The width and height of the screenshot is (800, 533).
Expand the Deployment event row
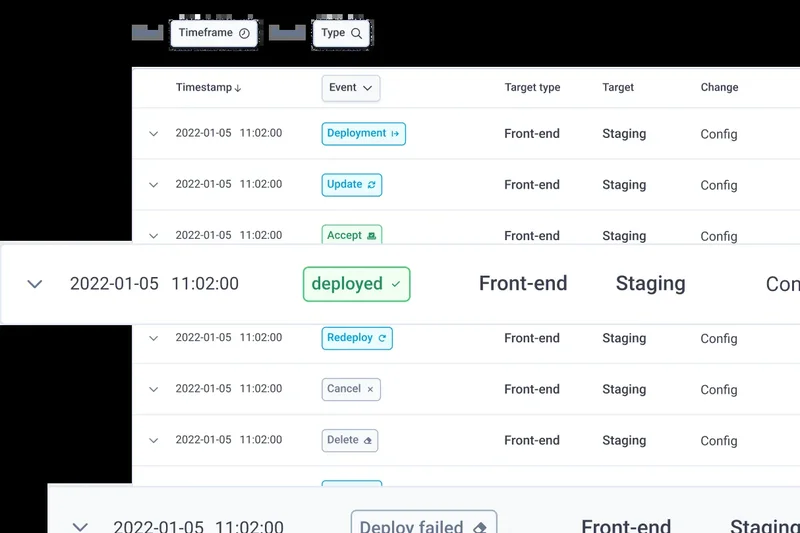click(153, 134)
